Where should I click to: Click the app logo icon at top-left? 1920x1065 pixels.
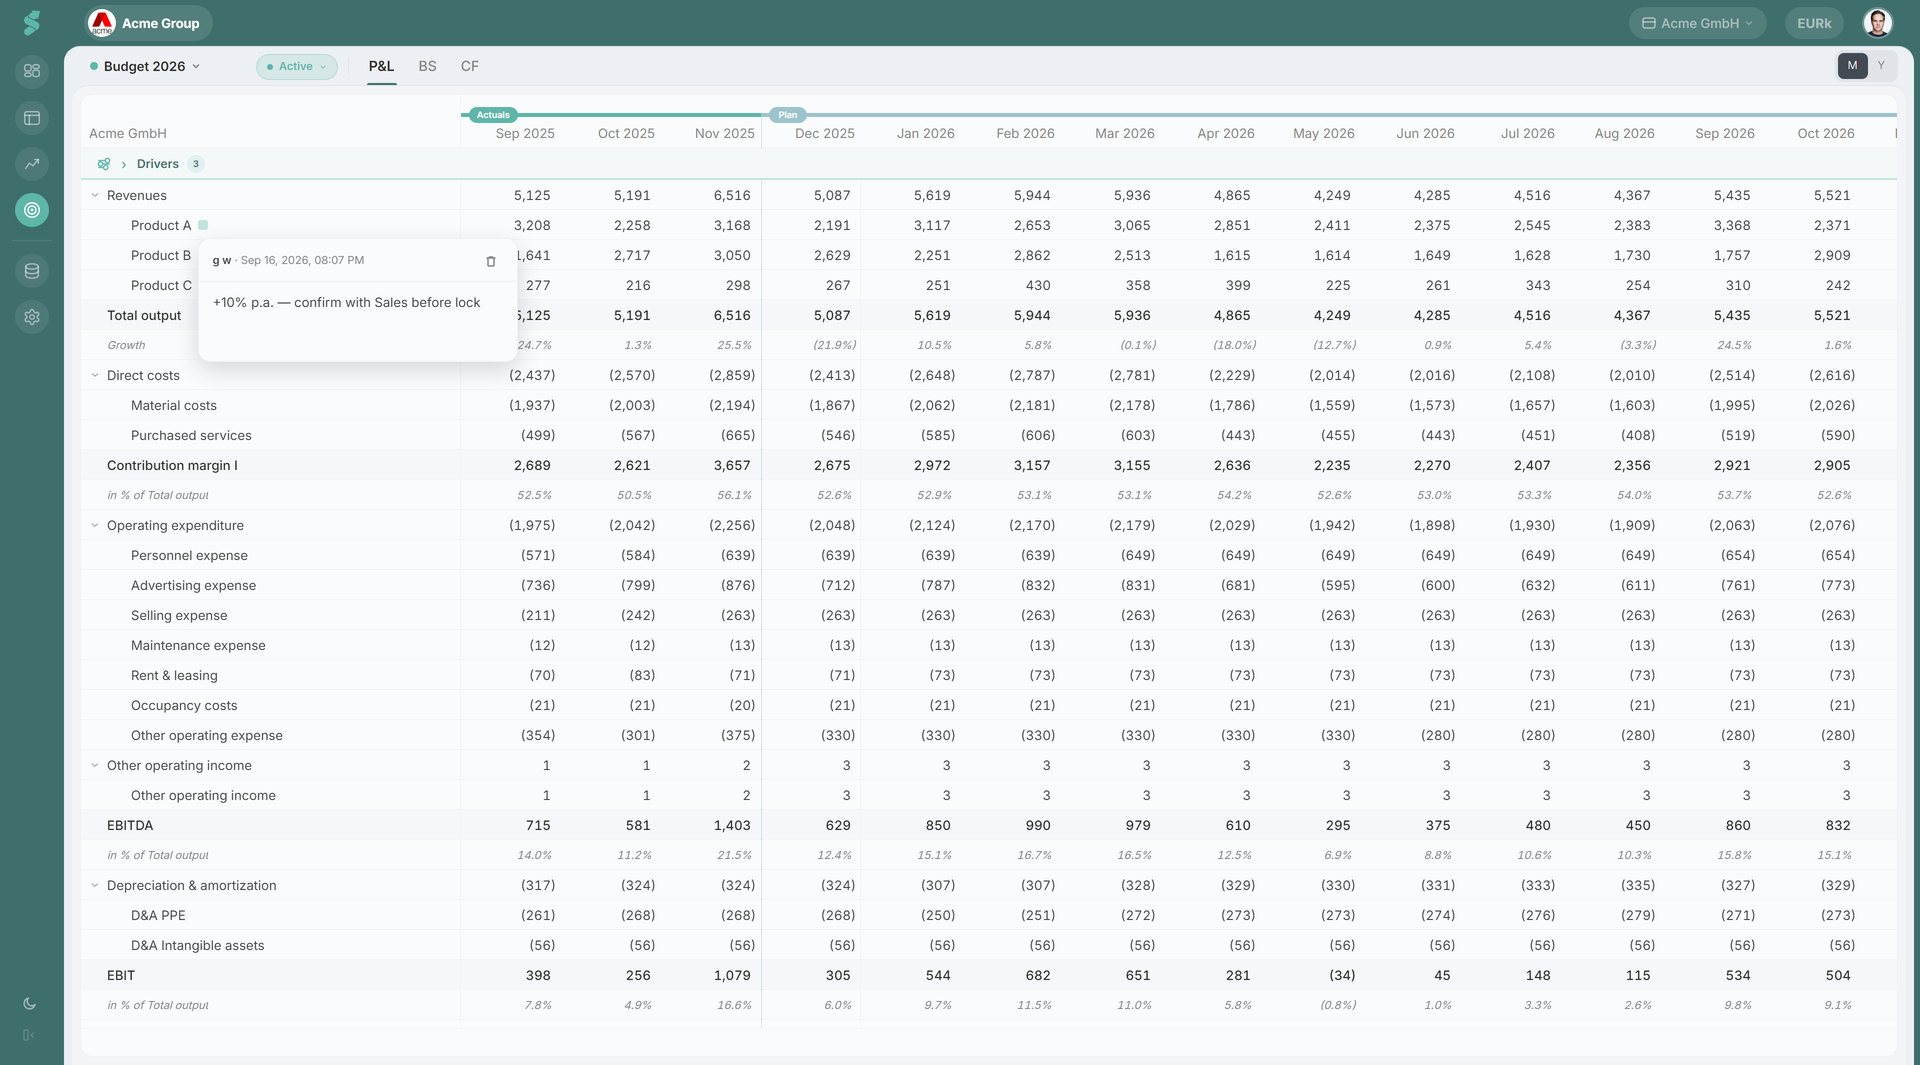[32, 22]
